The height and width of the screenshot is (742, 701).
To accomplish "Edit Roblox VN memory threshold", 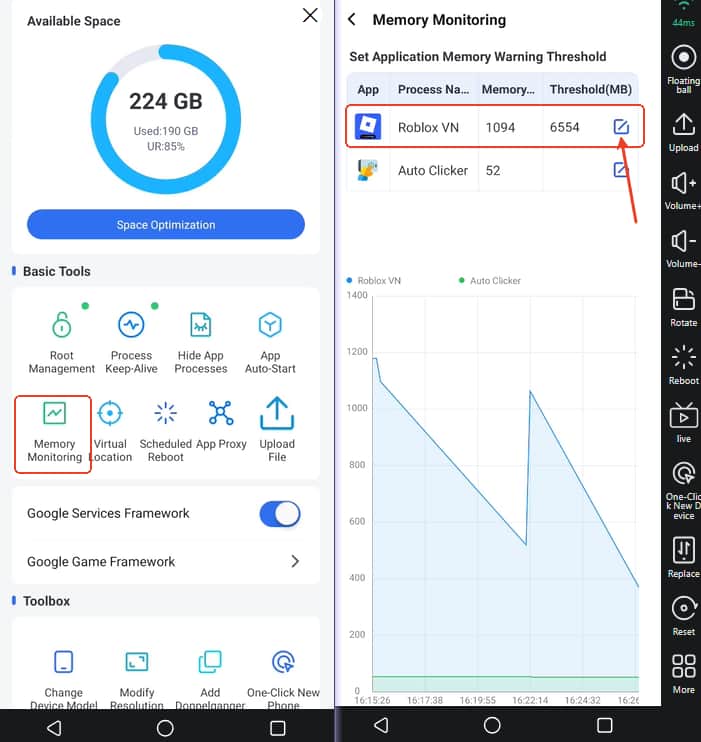I will coord(621,127).
